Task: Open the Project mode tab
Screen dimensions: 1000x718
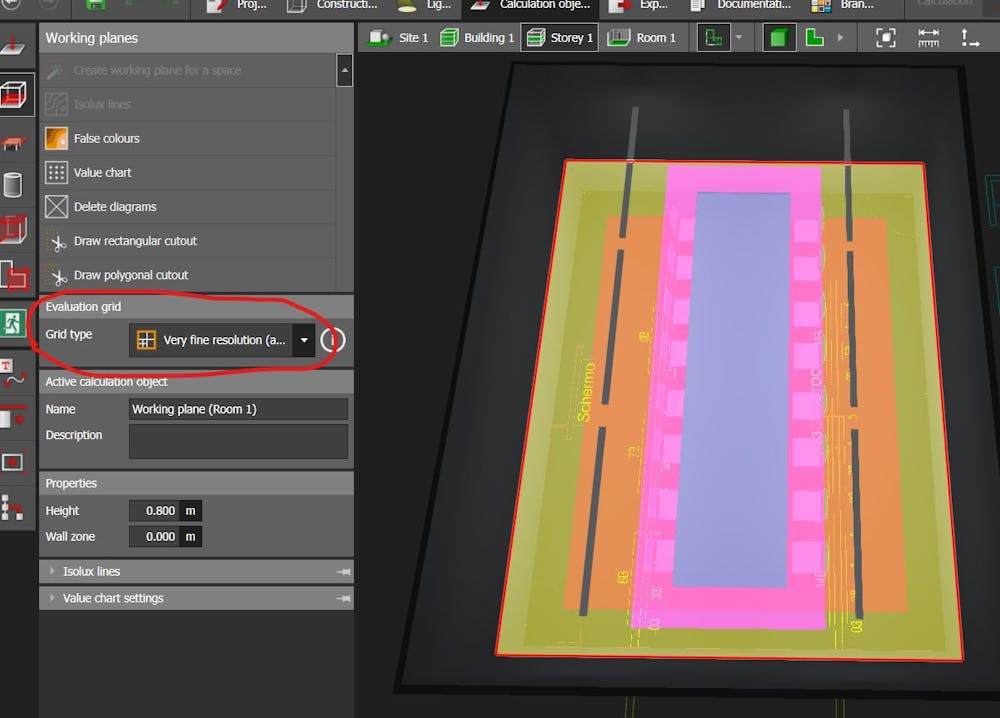Action: 237,5
